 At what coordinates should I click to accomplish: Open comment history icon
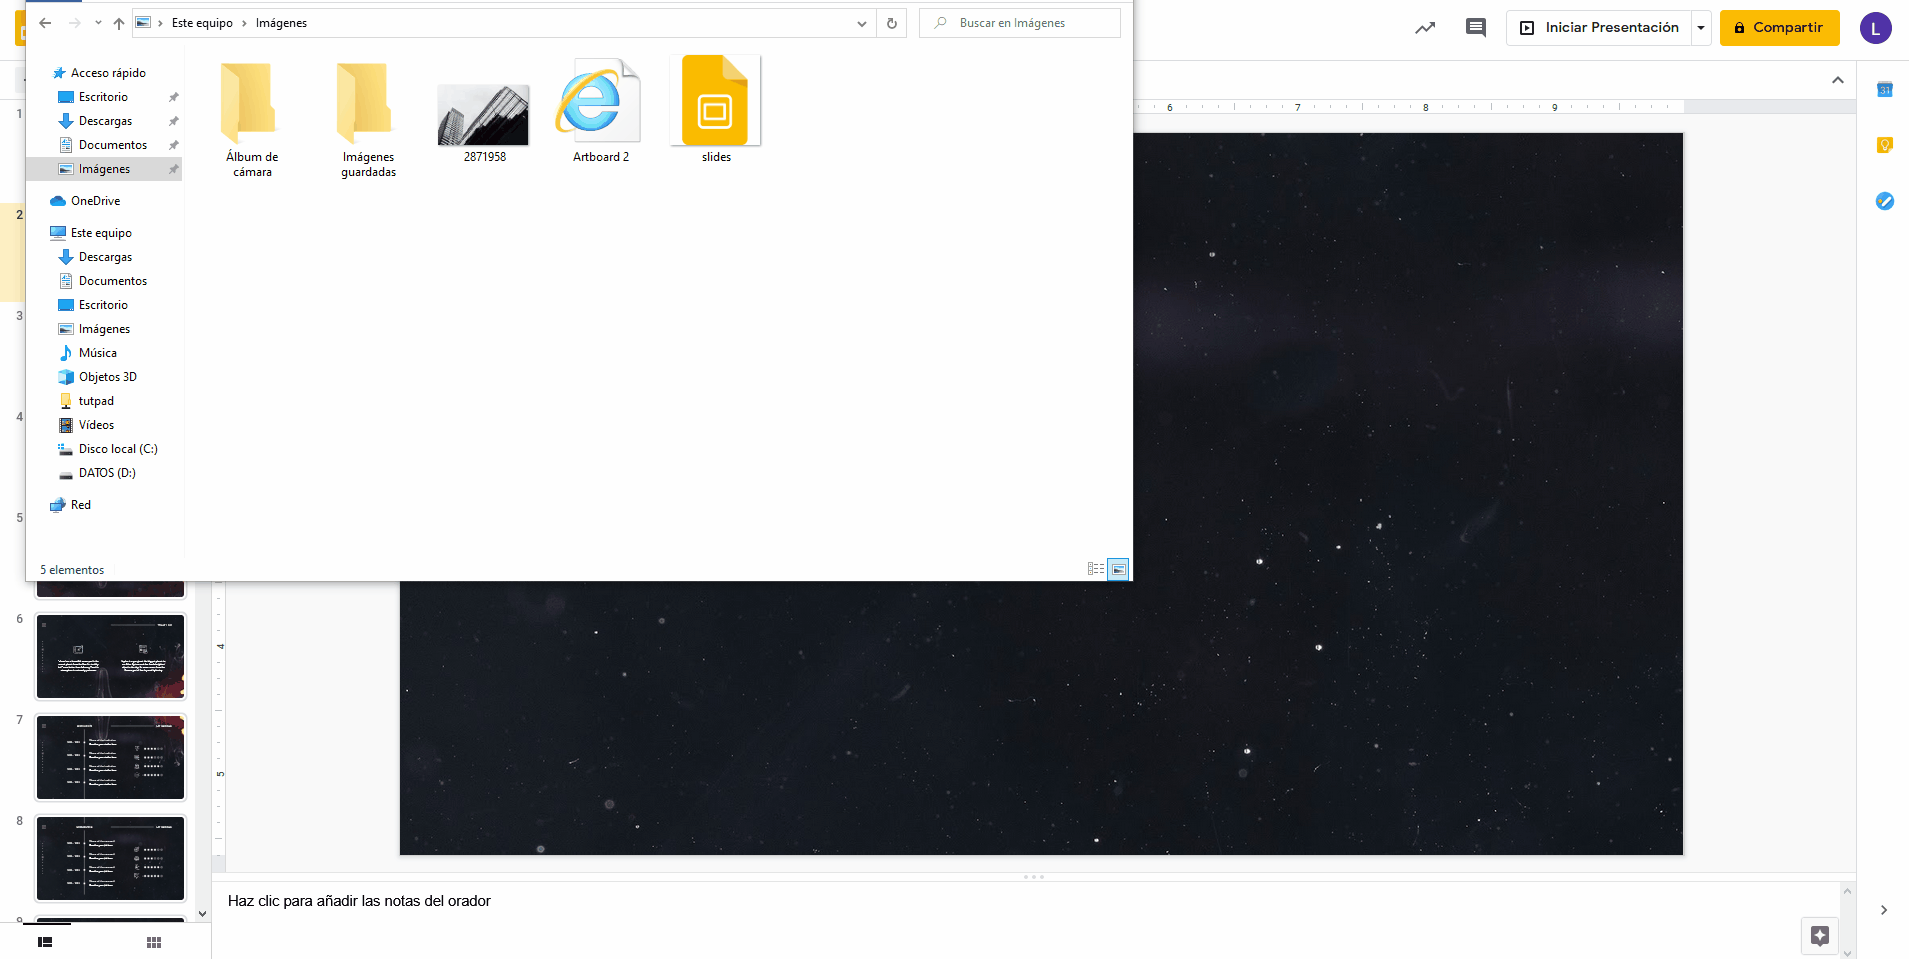tap(1475, 28)
